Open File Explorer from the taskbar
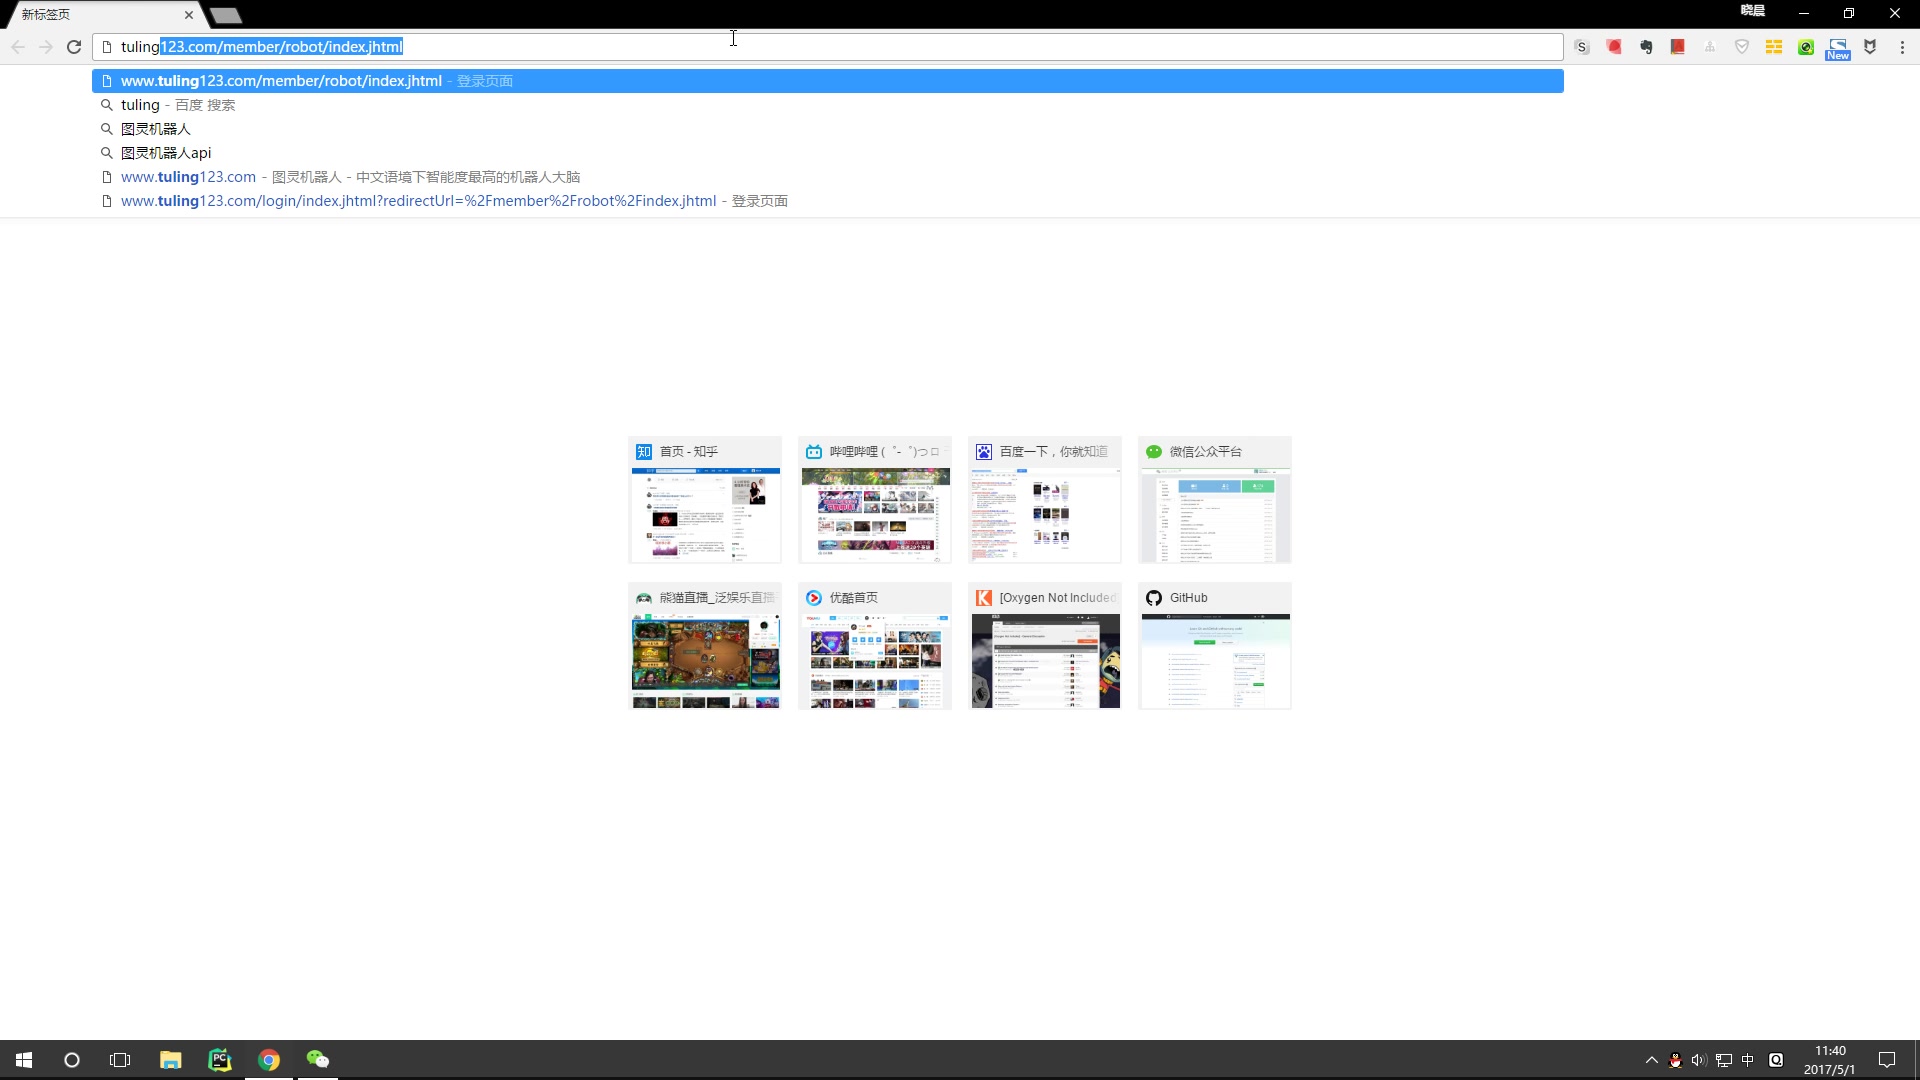This screenshot has width=1920, height=1080. [171, 1060]
